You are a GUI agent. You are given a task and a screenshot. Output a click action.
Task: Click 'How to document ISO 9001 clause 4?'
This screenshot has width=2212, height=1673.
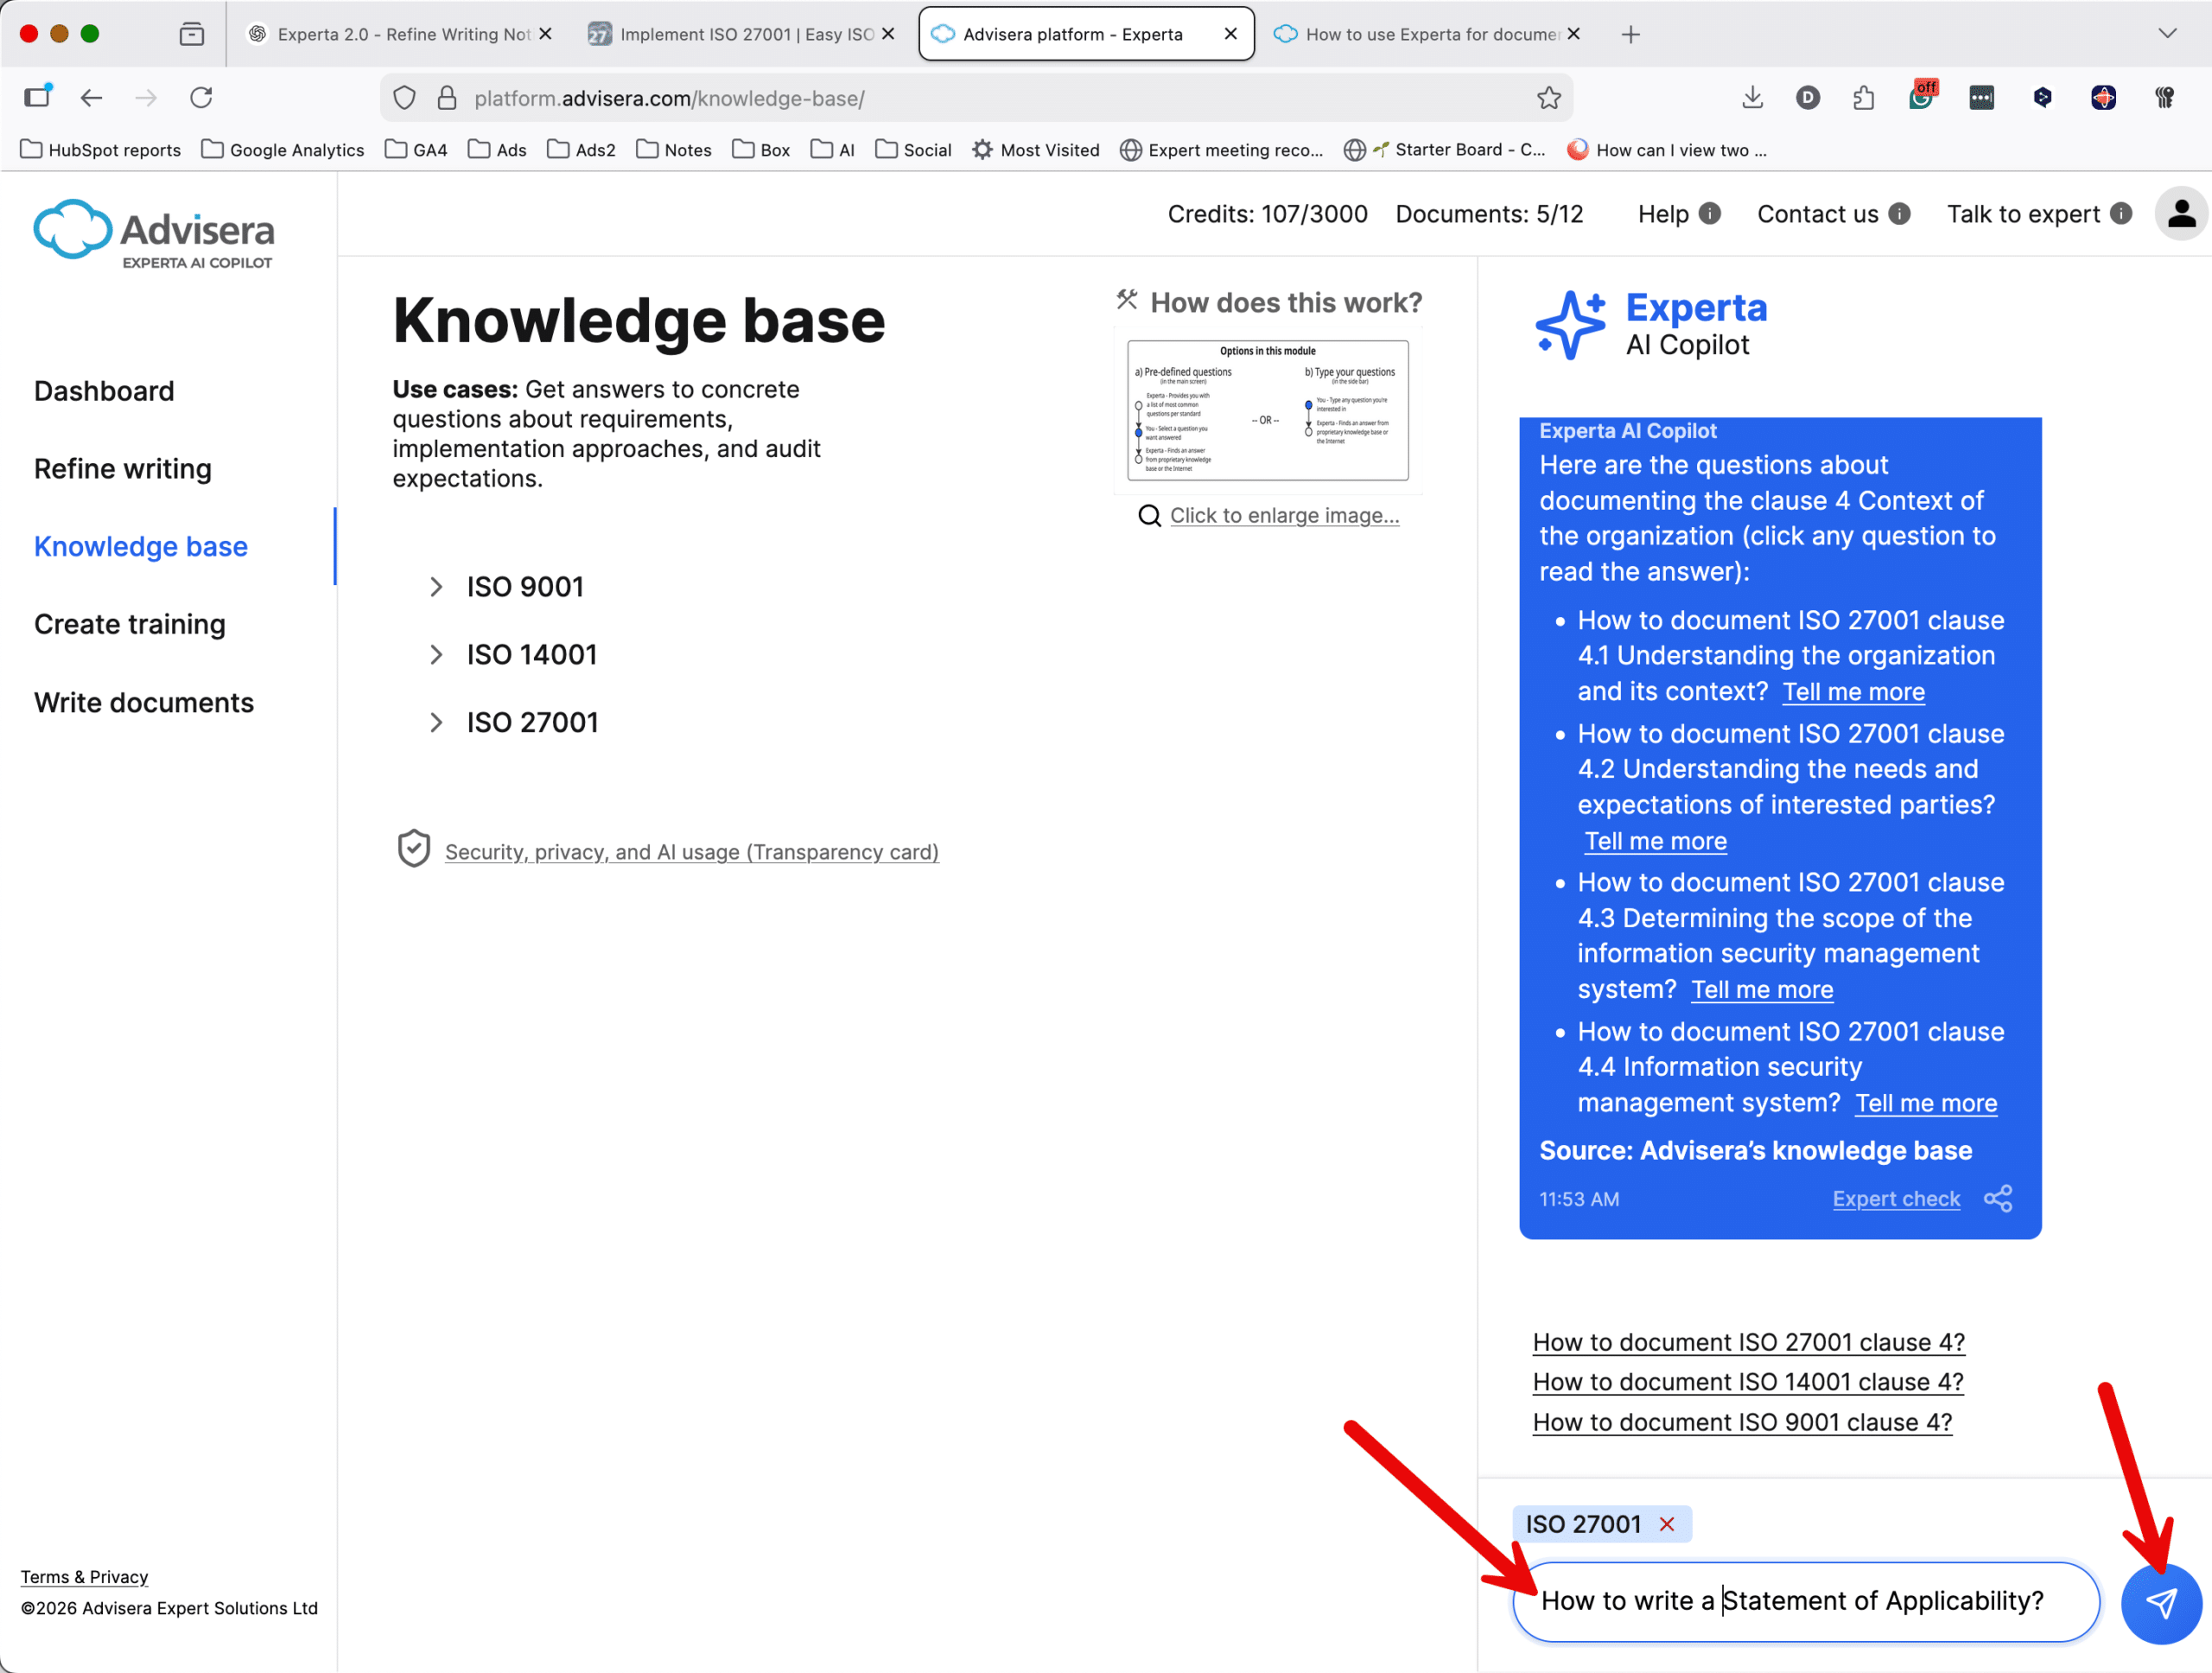coord(1741,1422)
